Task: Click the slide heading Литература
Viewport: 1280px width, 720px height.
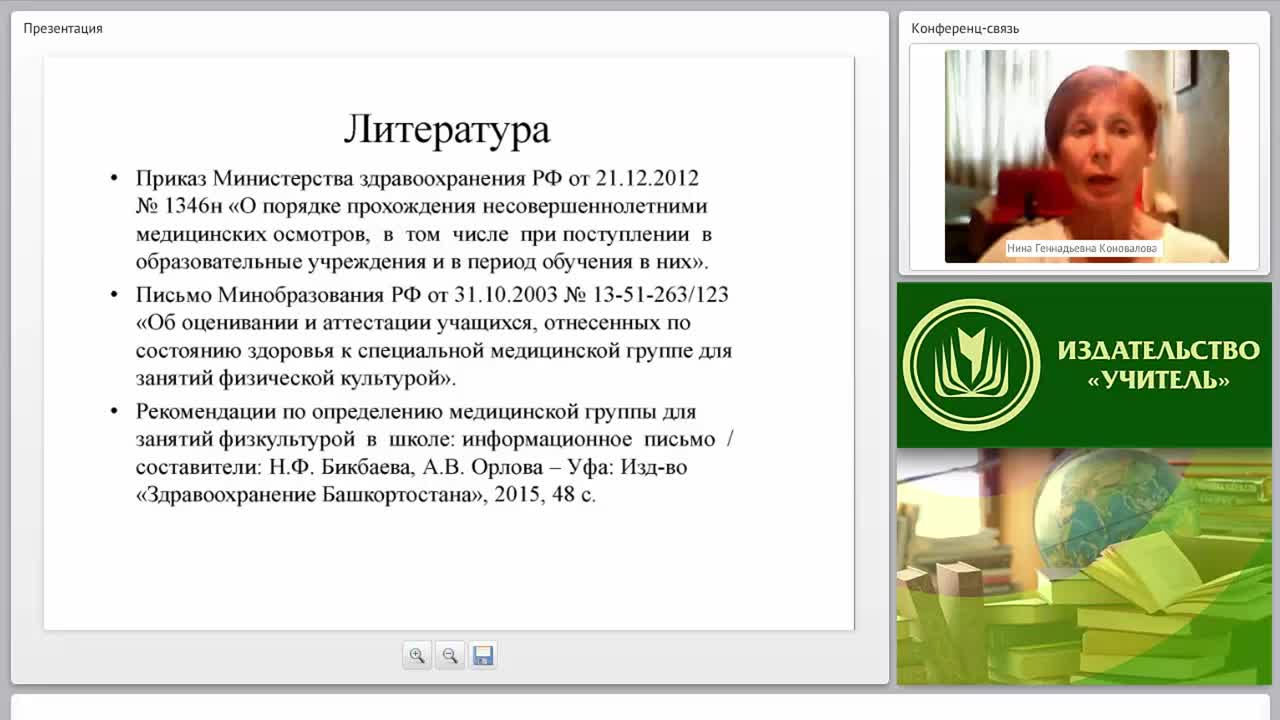Action: point(447,129)
